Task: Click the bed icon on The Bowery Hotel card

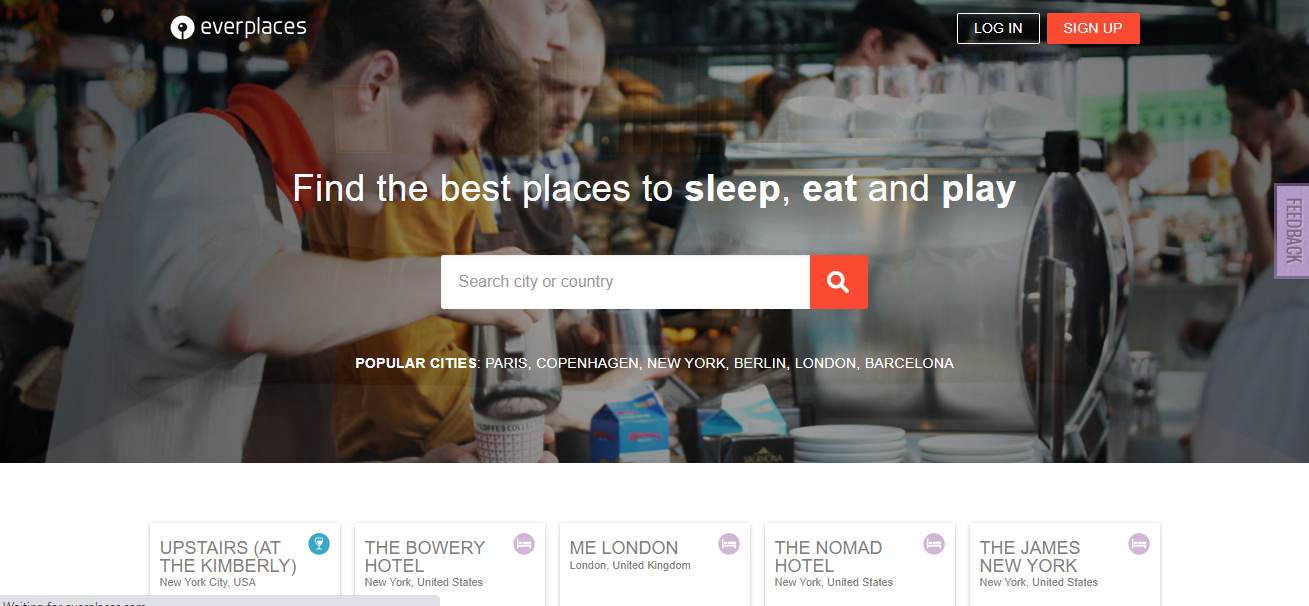Action: coord(524,544)
